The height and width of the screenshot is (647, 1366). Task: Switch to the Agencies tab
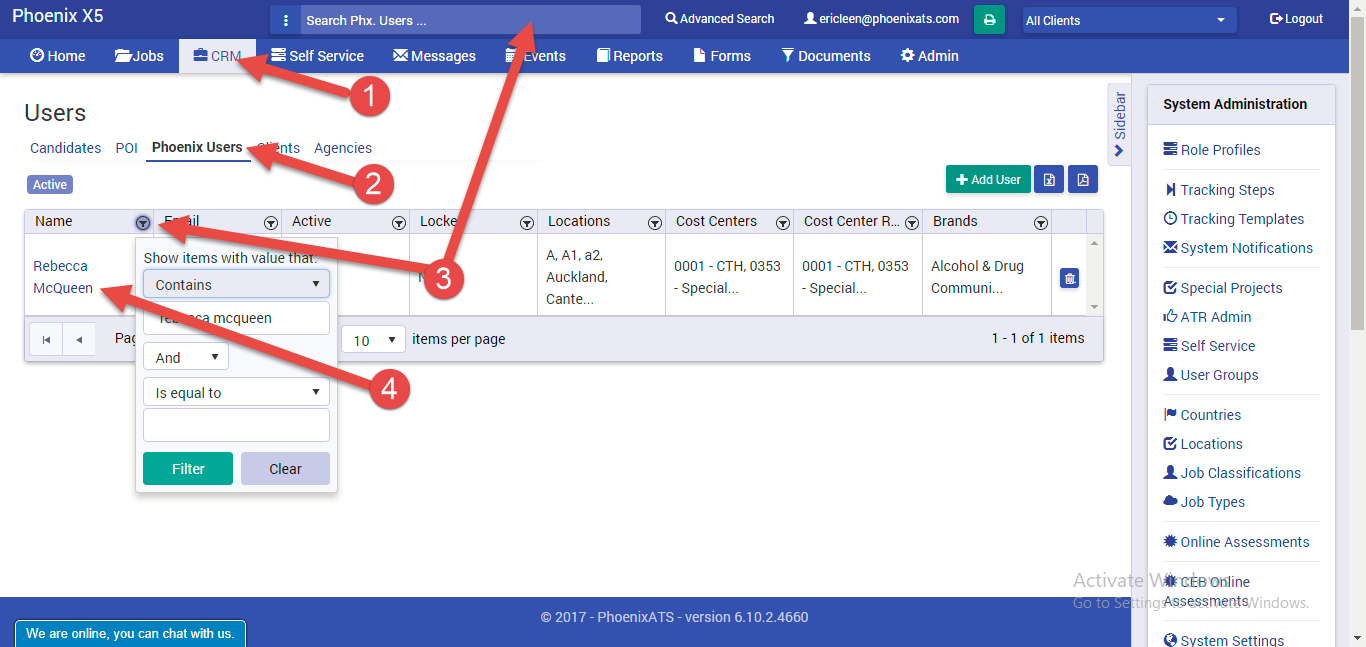point(343,148)
